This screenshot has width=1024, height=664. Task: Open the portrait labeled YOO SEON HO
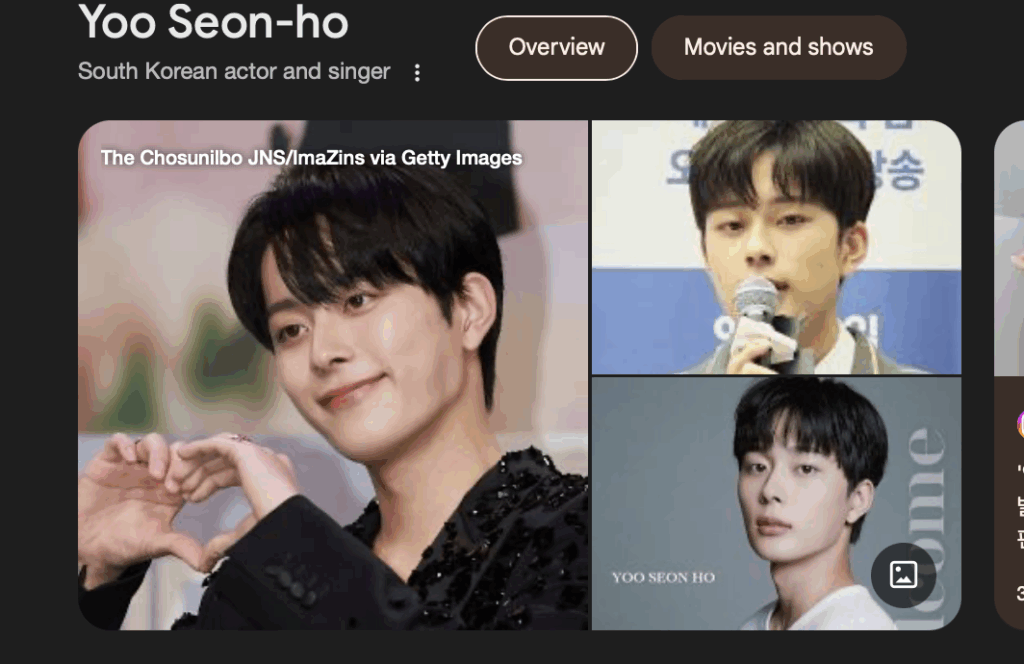pos(776,503)
